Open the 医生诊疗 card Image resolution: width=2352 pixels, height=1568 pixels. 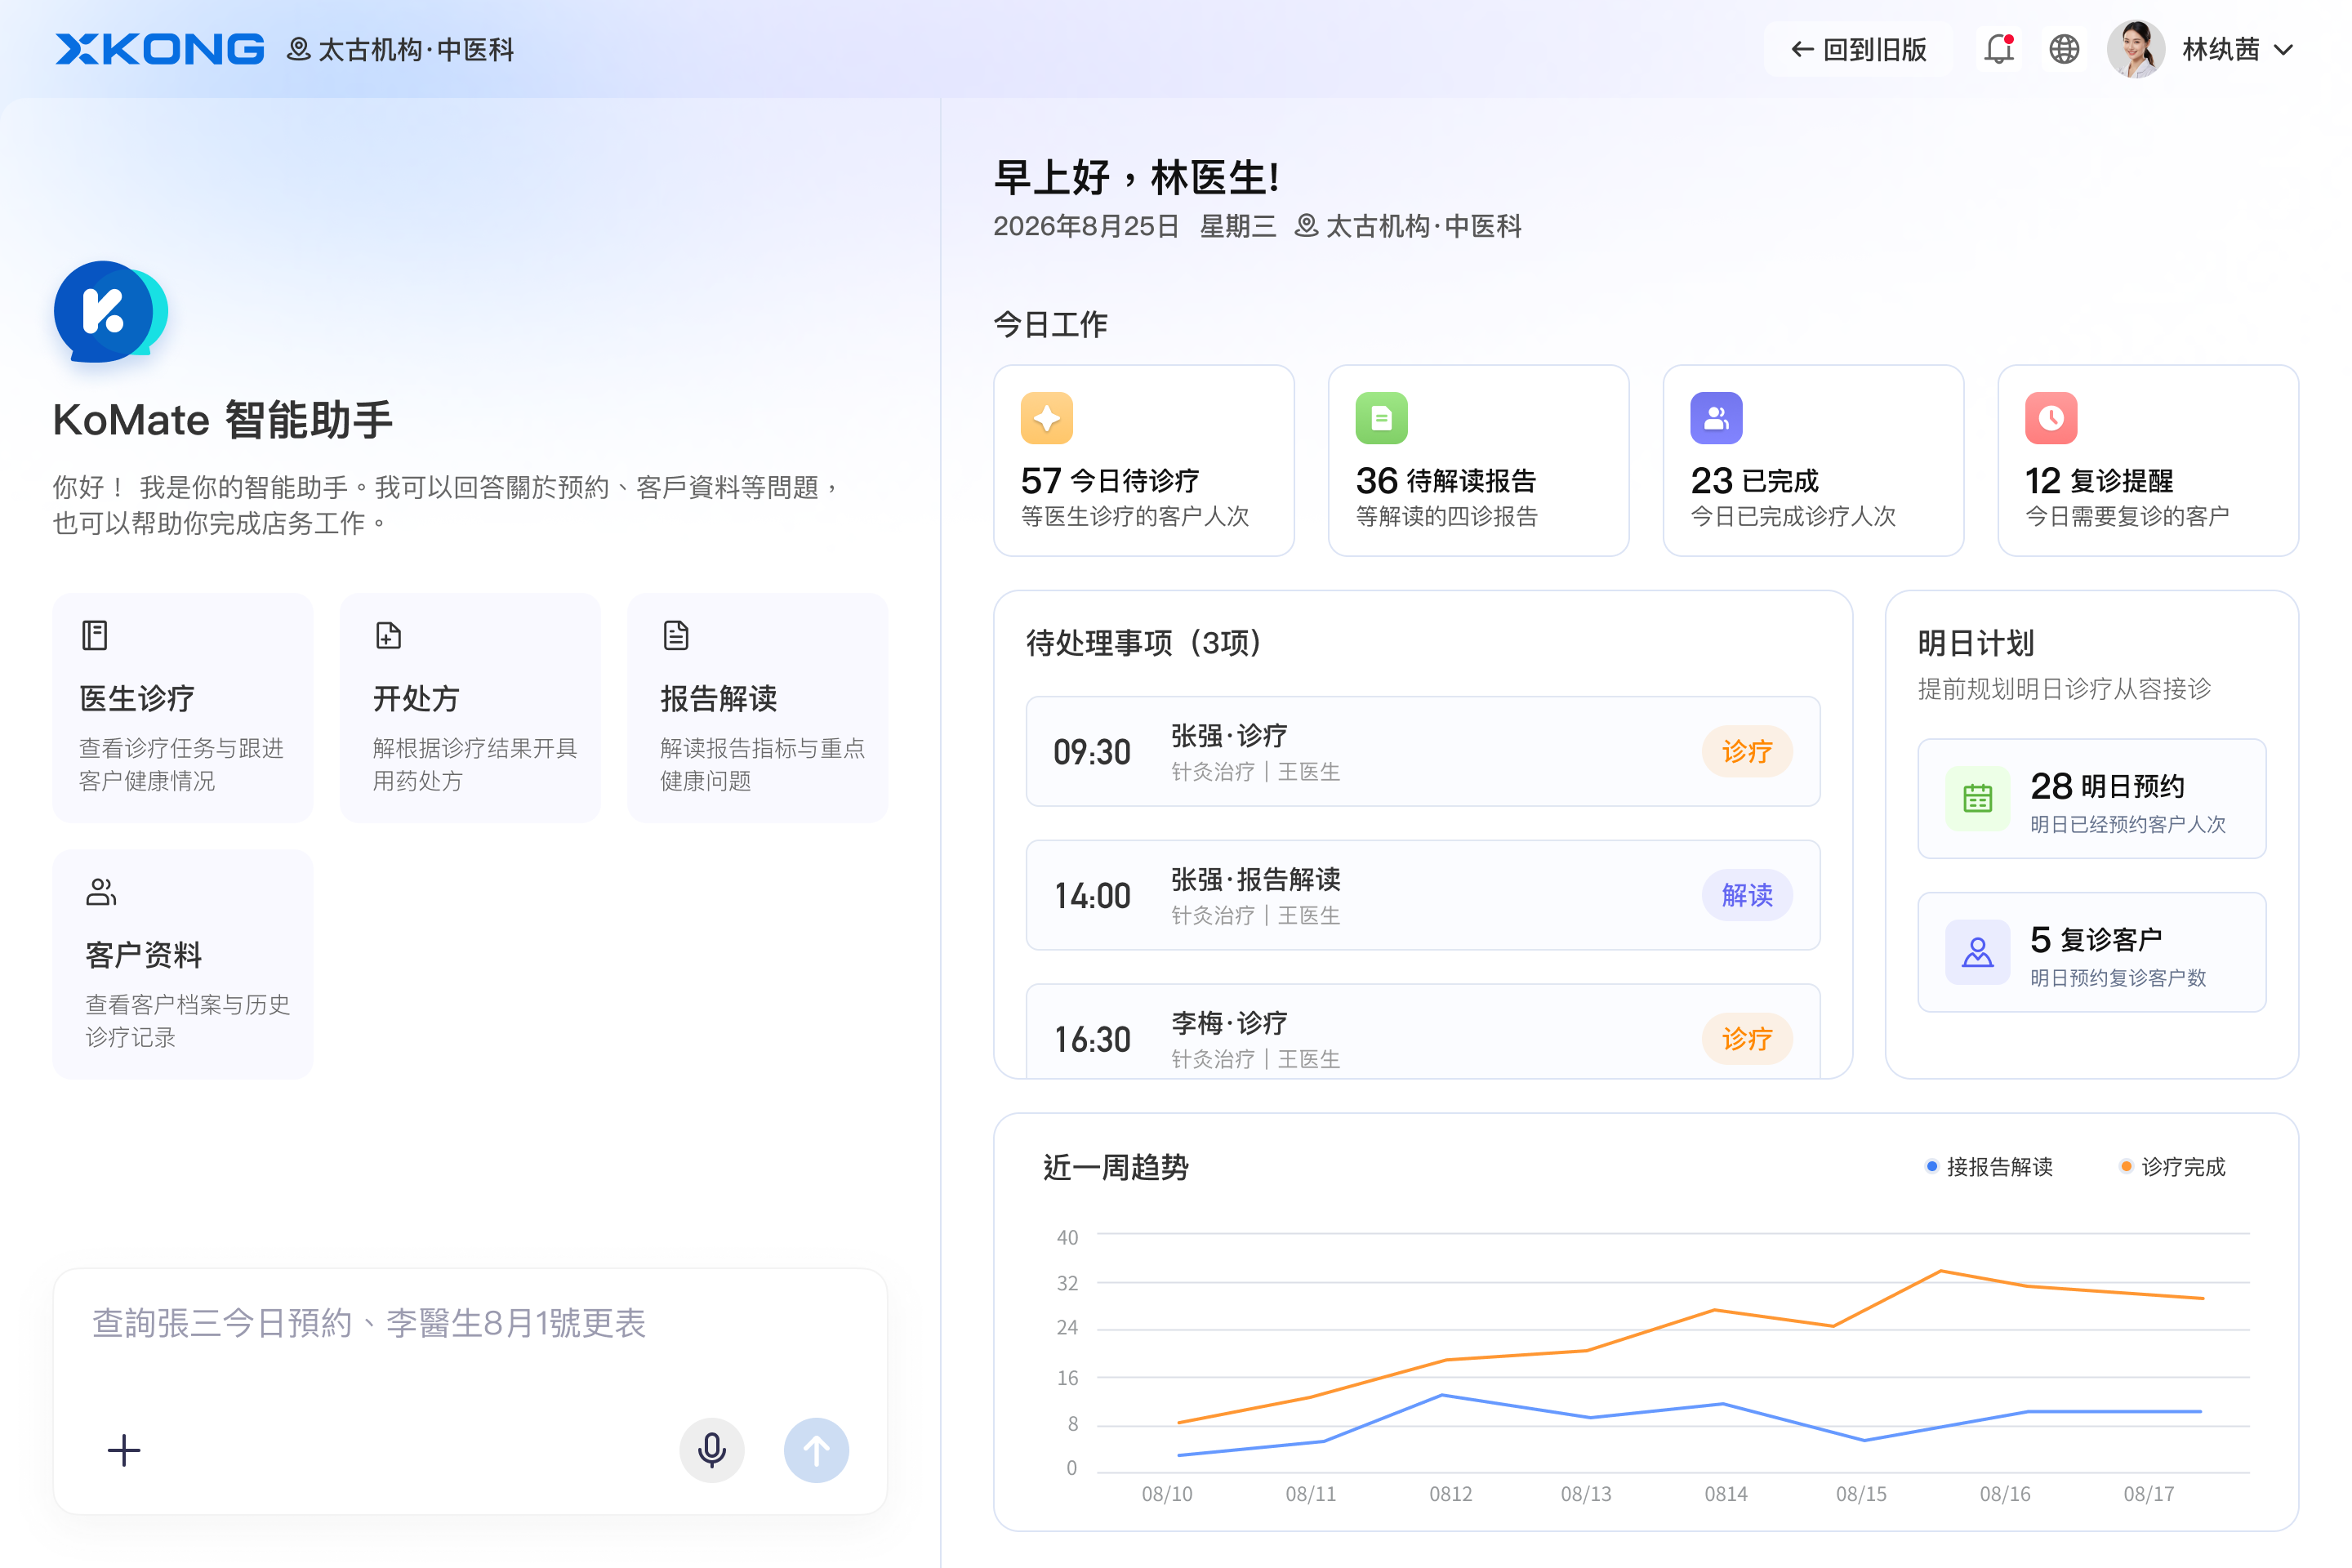coord(183,708)
